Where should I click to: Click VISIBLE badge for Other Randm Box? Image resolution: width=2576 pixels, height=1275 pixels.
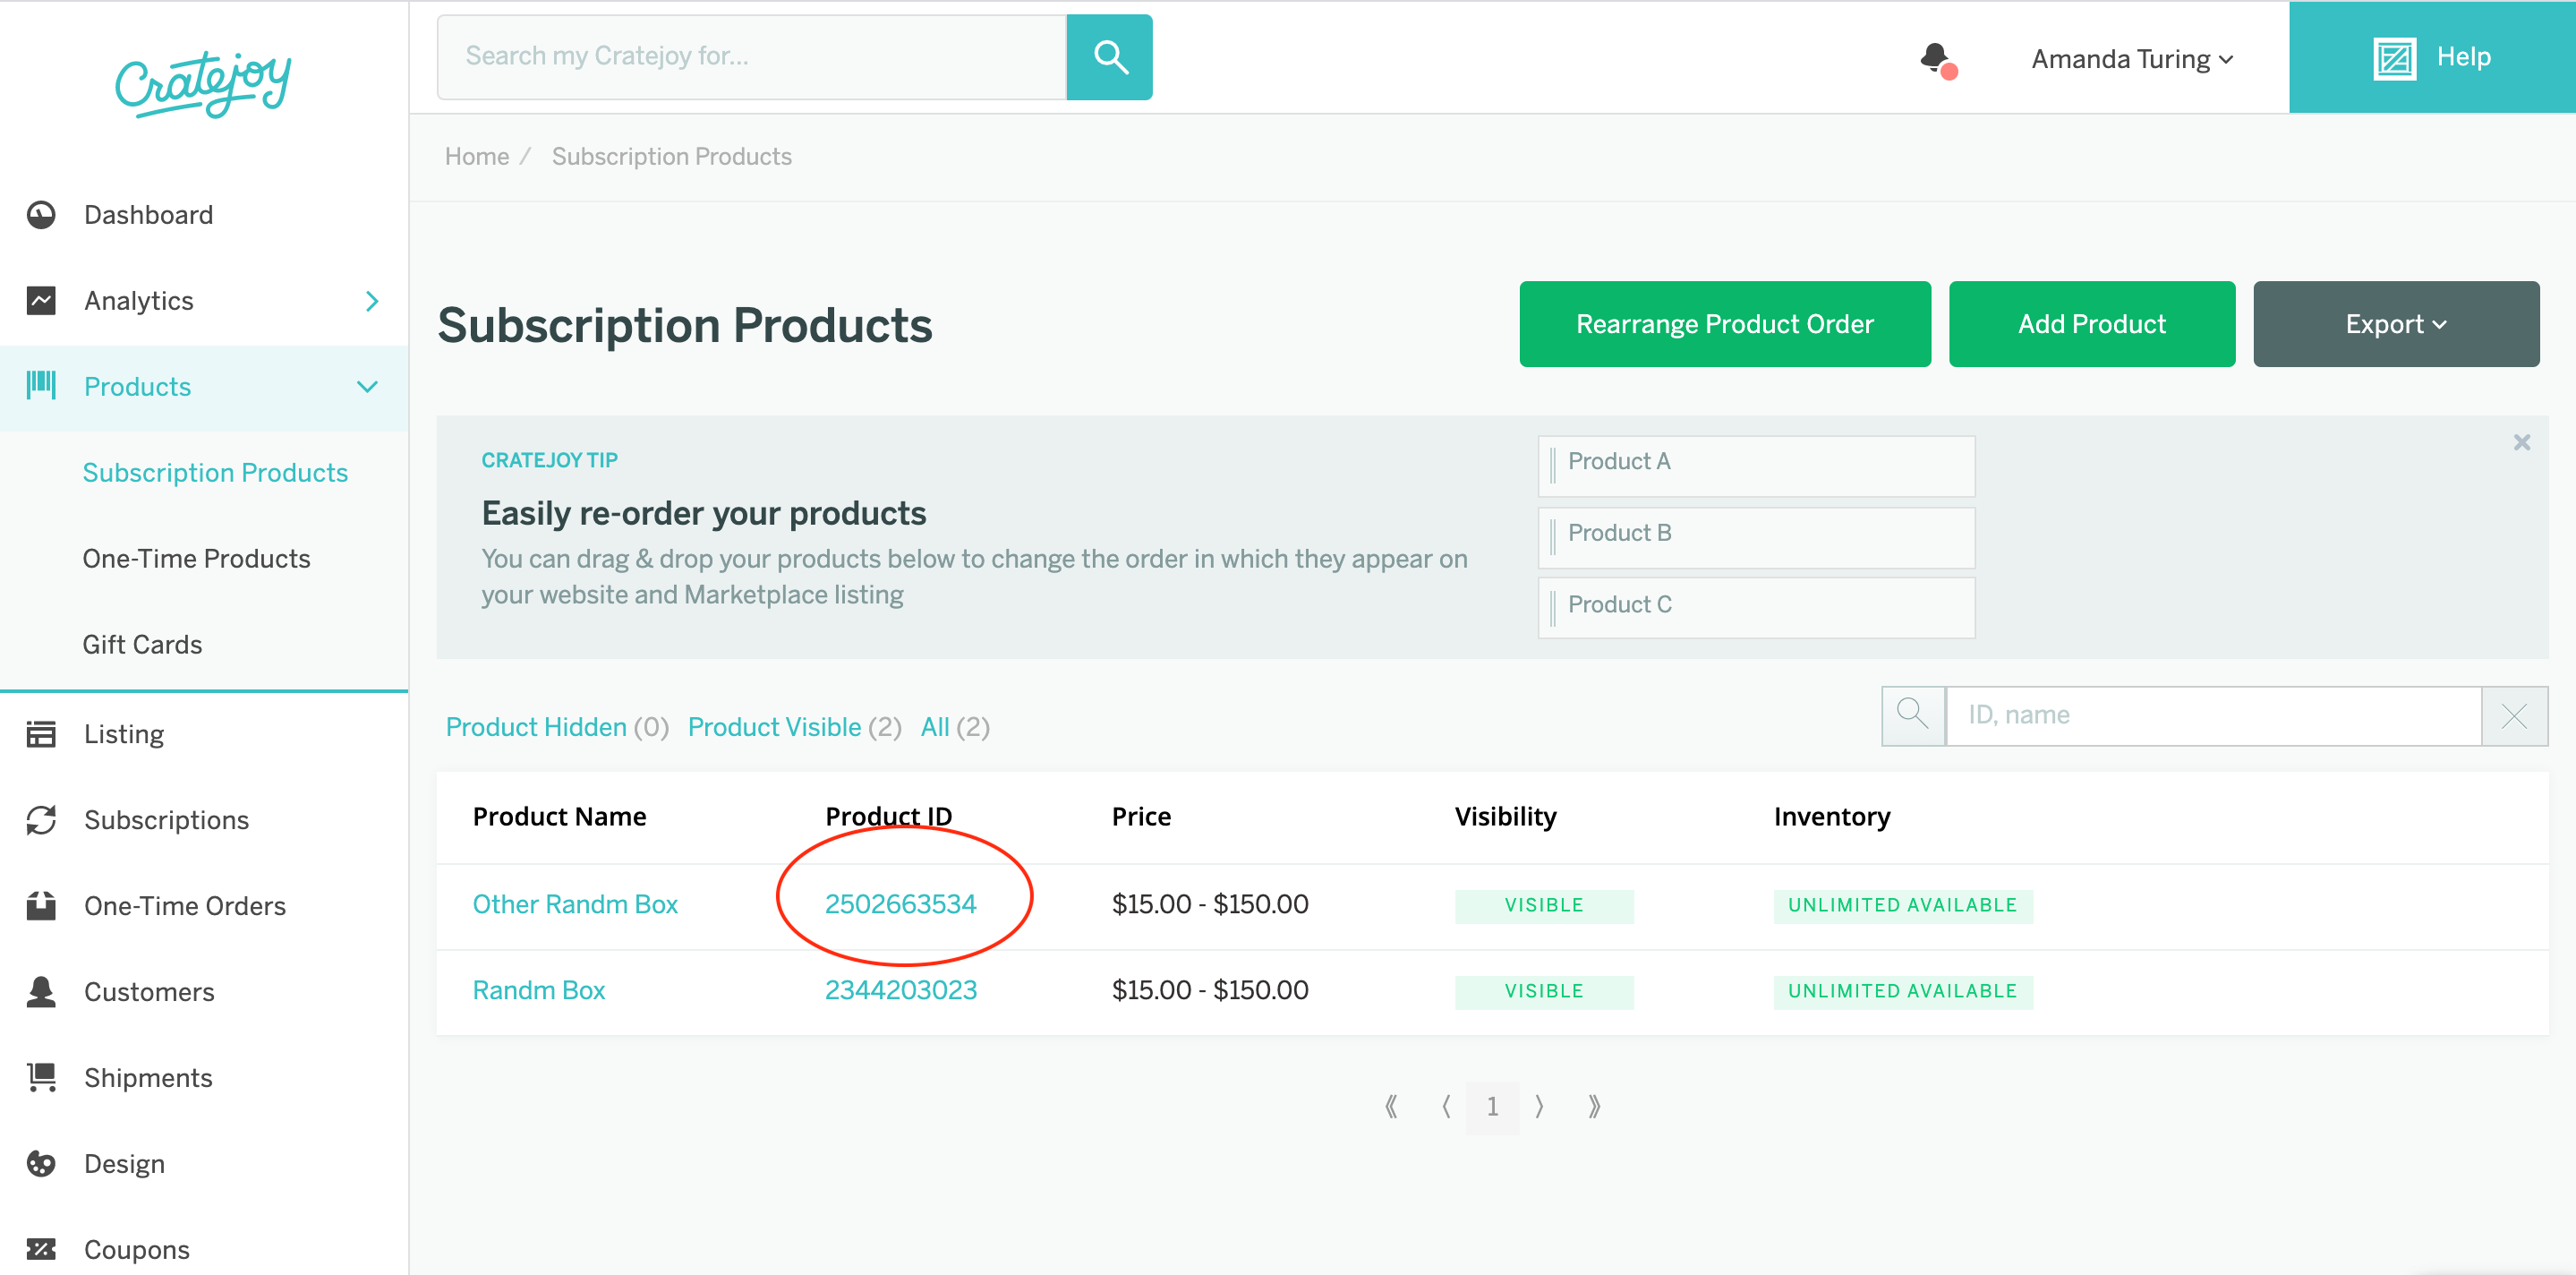coord(1544,905)
